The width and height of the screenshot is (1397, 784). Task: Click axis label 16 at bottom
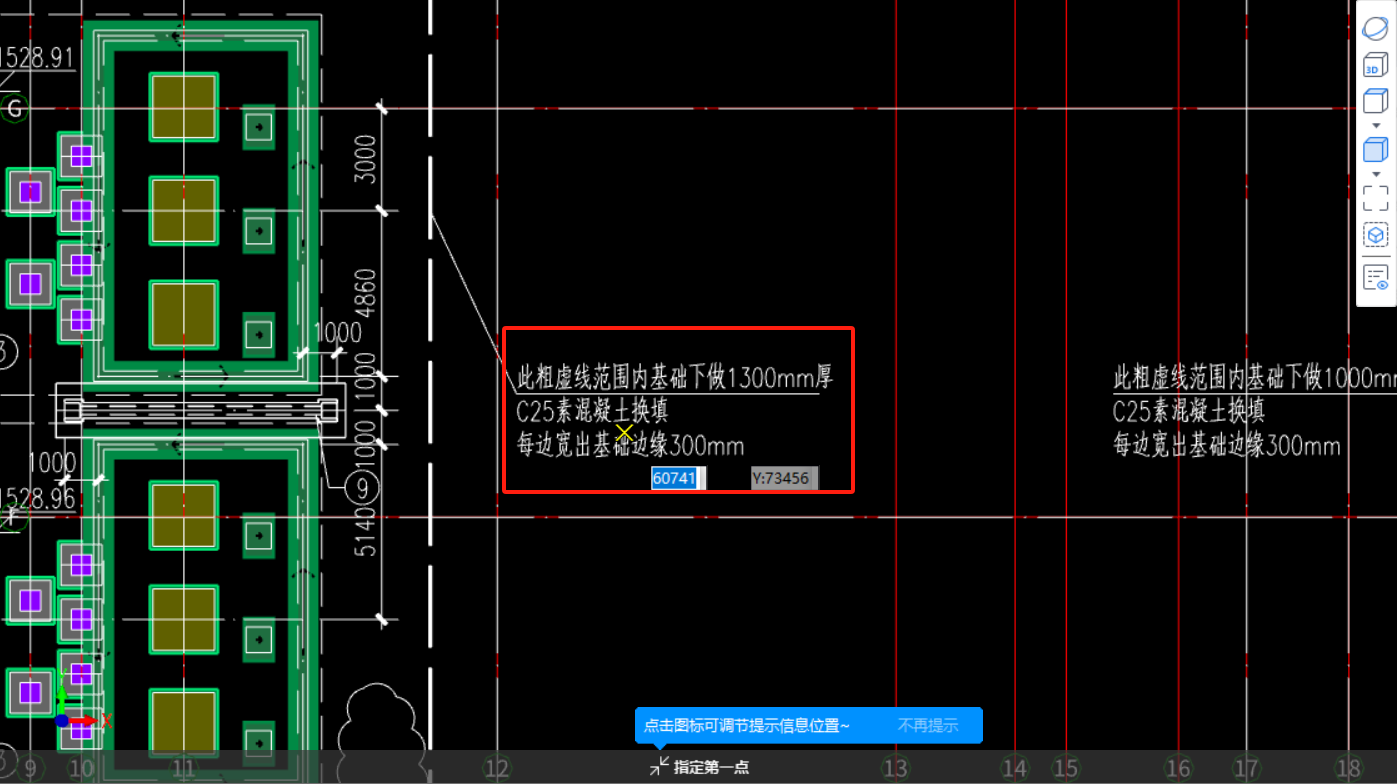click(1179, 768)
